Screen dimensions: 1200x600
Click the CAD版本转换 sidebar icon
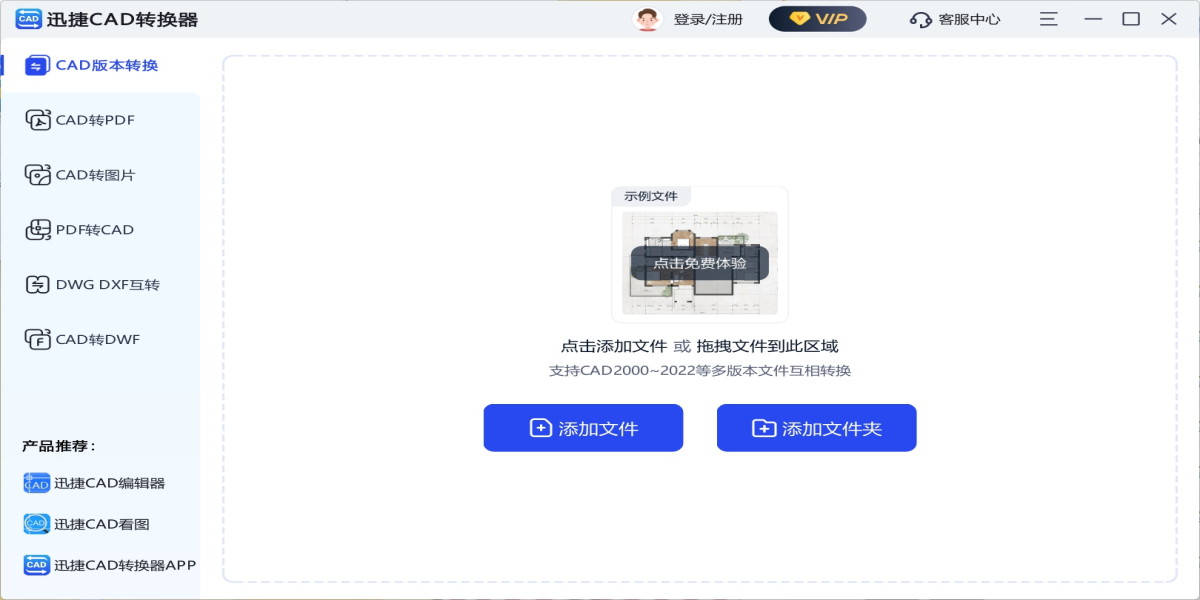[37, 66]
